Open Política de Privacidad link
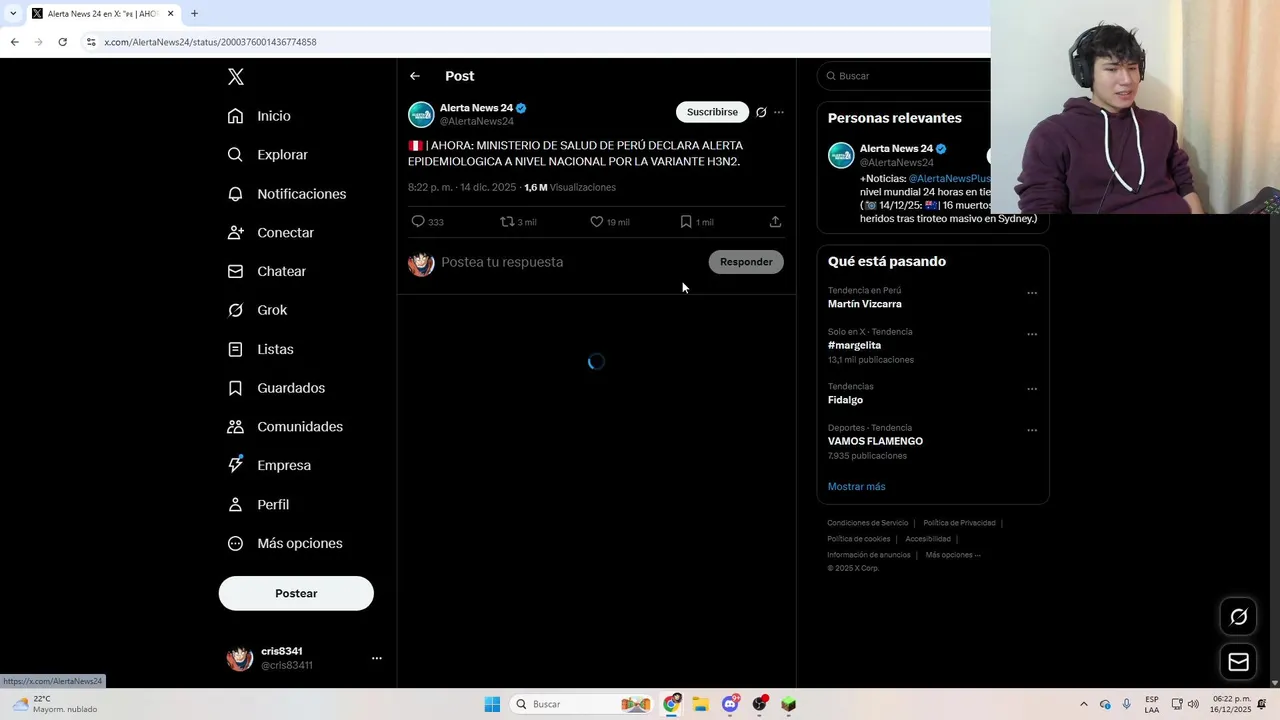The width and height of the screenshot is (1280, 720). [x=959, y=523]
